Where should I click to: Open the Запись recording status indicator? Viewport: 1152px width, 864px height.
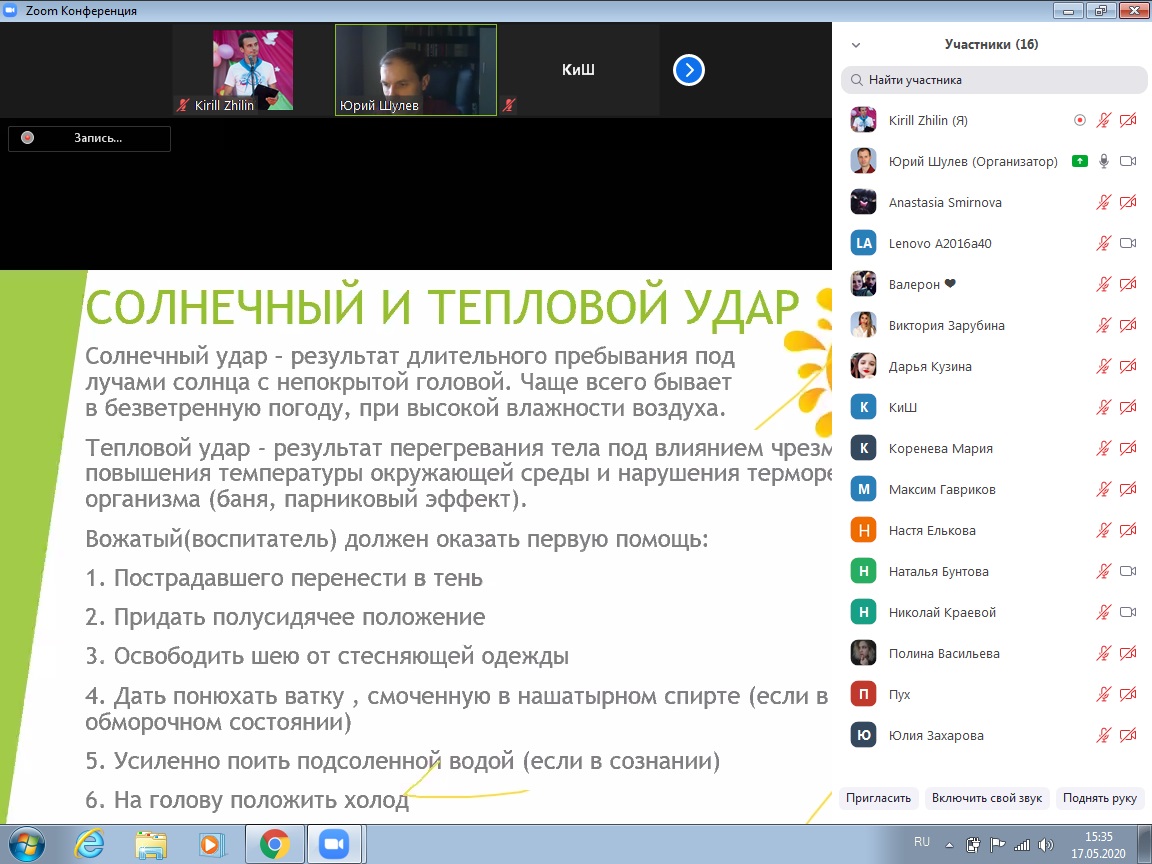[x=89, y=138]
